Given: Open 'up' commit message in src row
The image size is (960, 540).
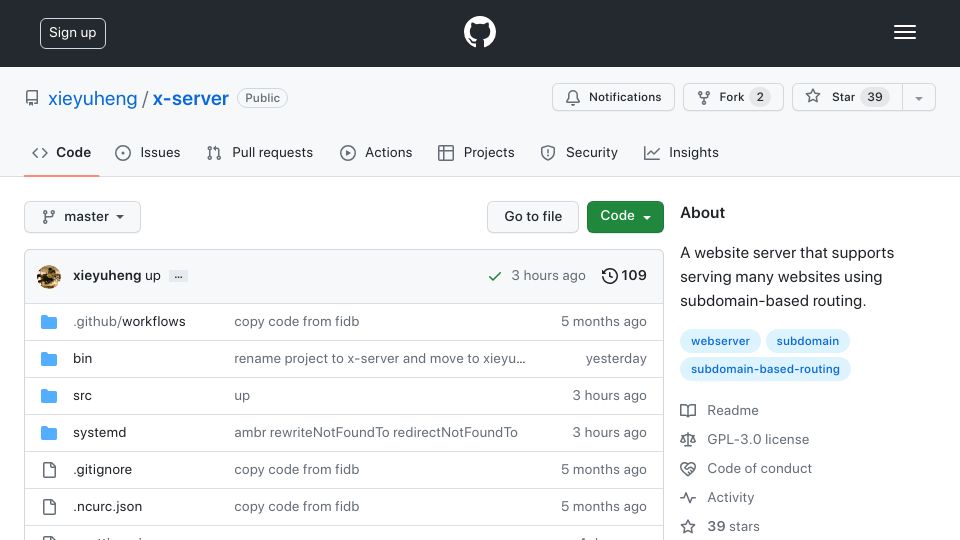Looking at the screenshot, I should click(242, 396).
